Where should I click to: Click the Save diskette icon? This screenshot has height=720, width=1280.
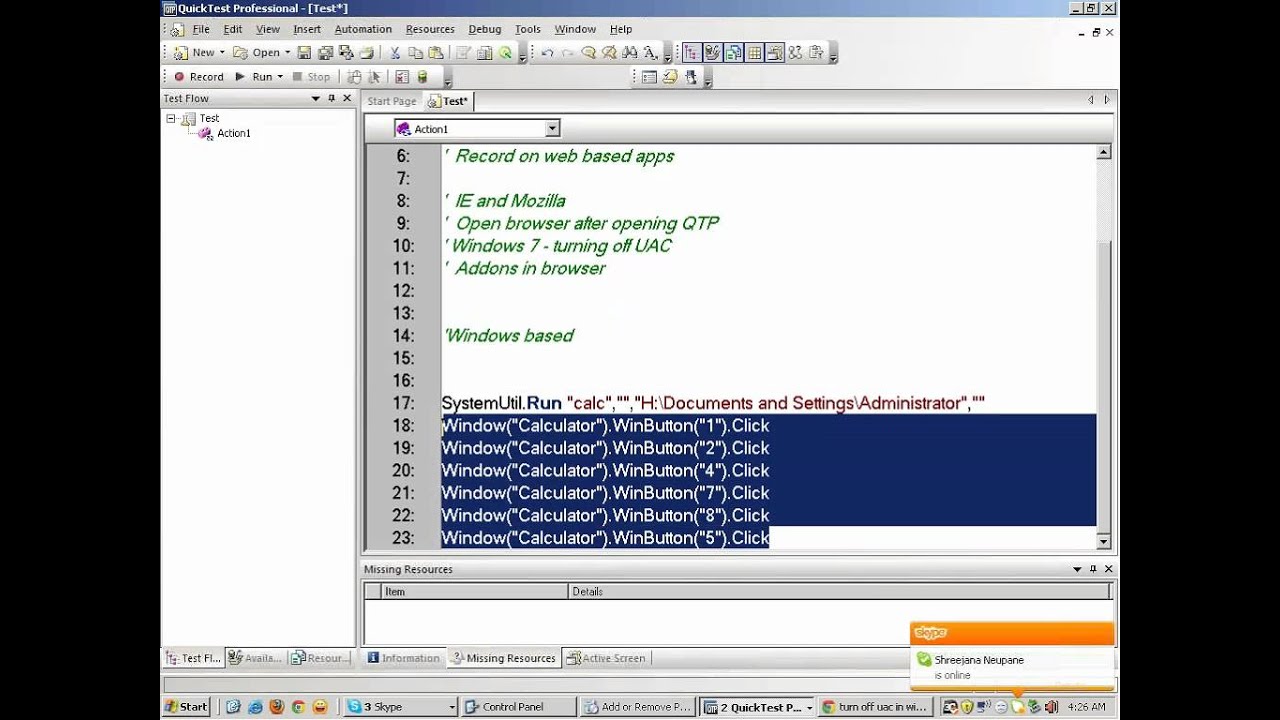303,52
